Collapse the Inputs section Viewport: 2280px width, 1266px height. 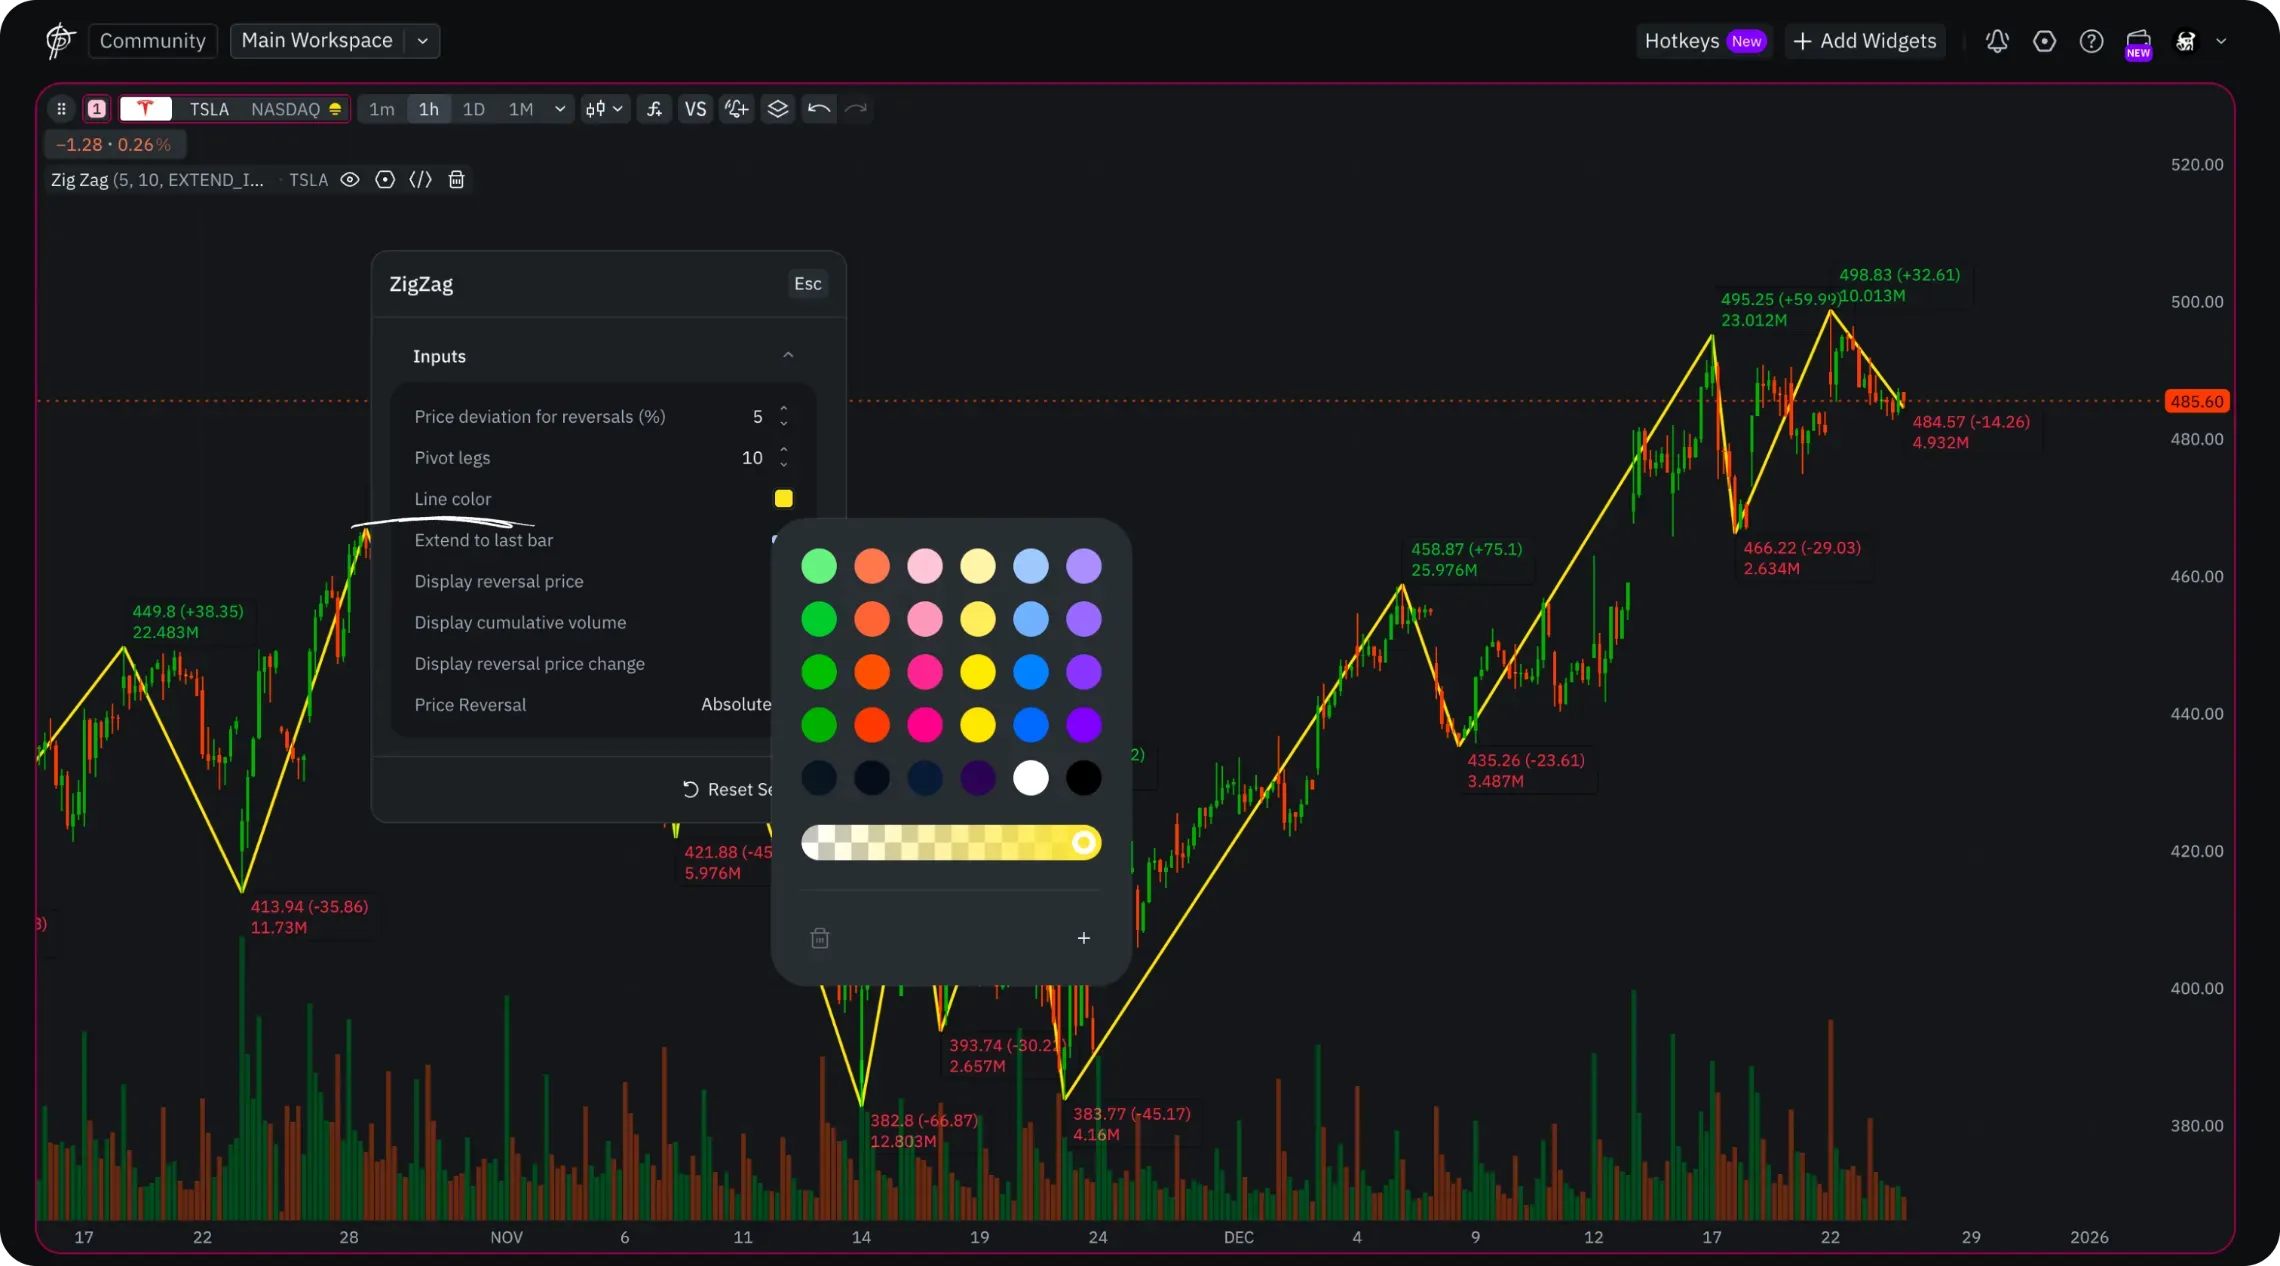point(788,356)
